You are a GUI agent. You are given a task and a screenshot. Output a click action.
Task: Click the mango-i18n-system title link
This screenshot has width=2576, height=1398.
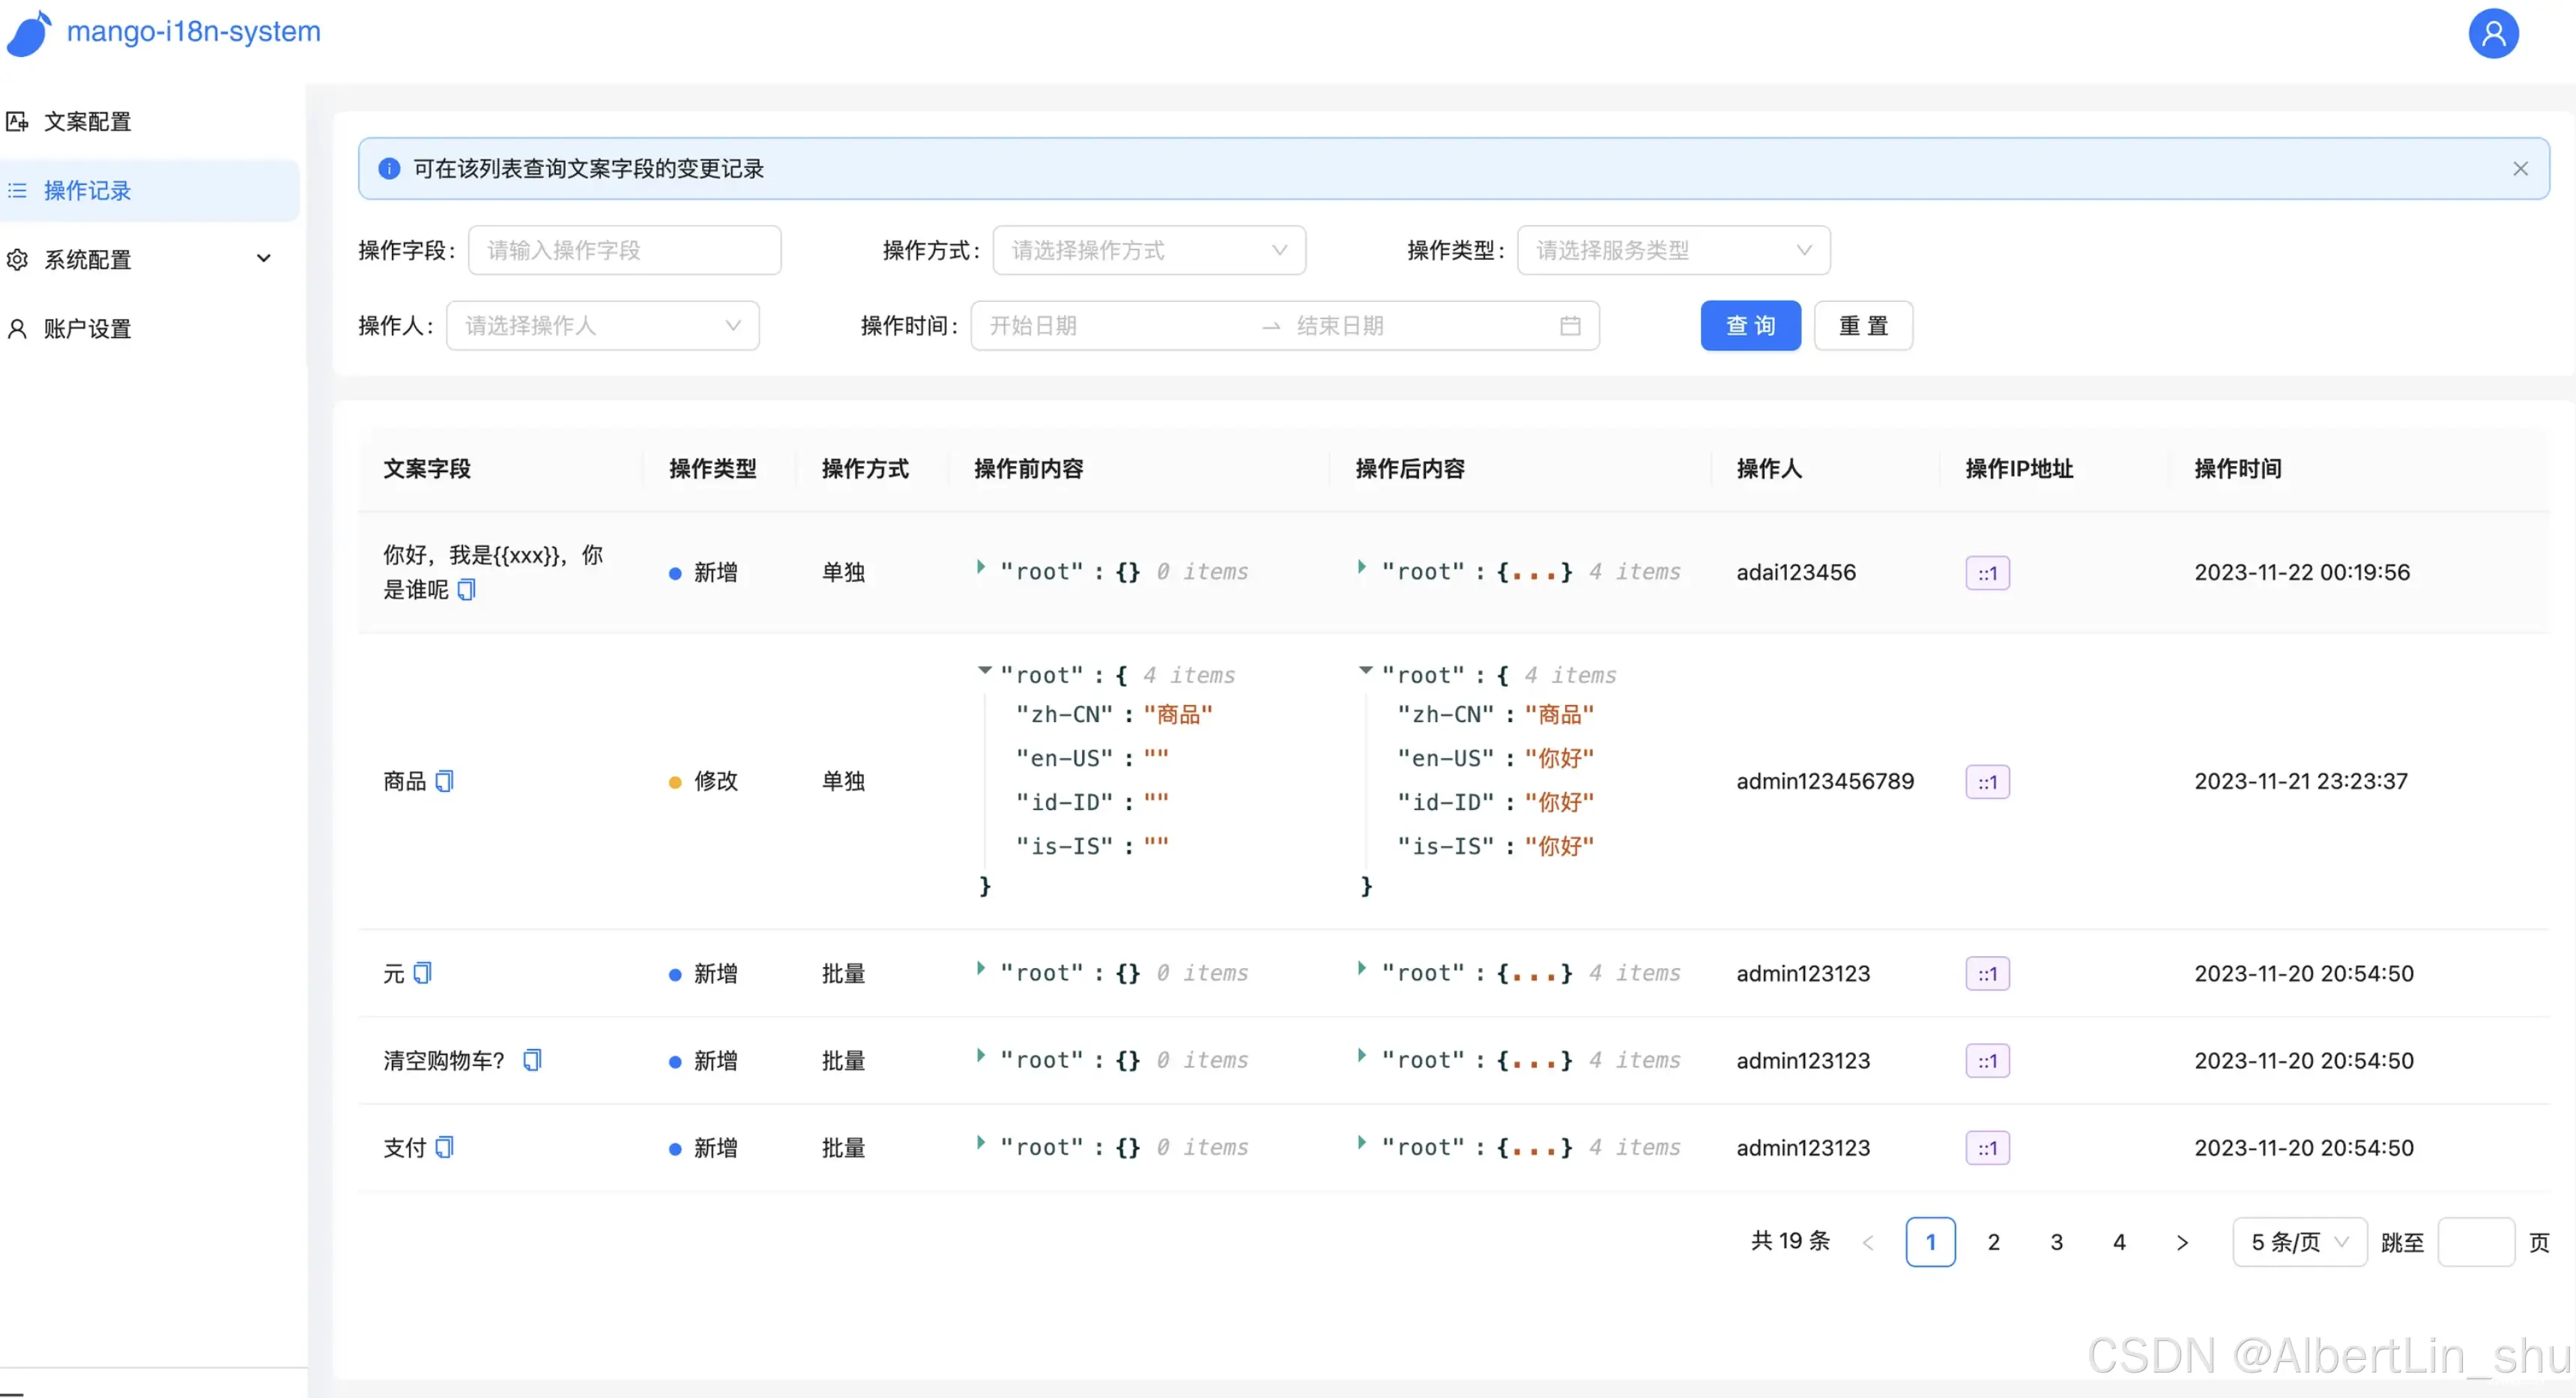tap(194, 31)
